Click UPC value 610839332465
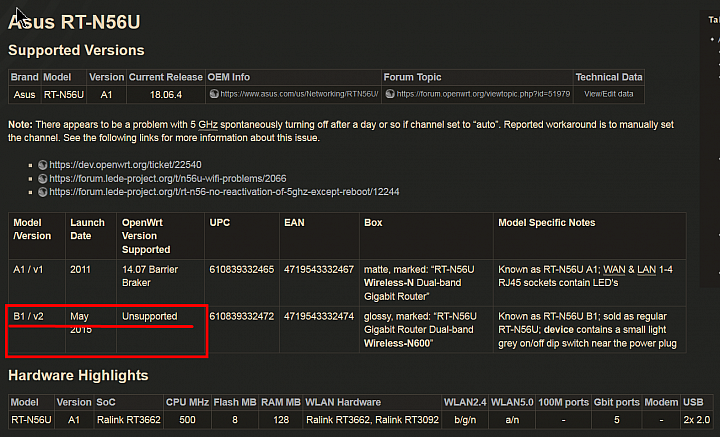The image size is (720, 437). coord(242,269)
